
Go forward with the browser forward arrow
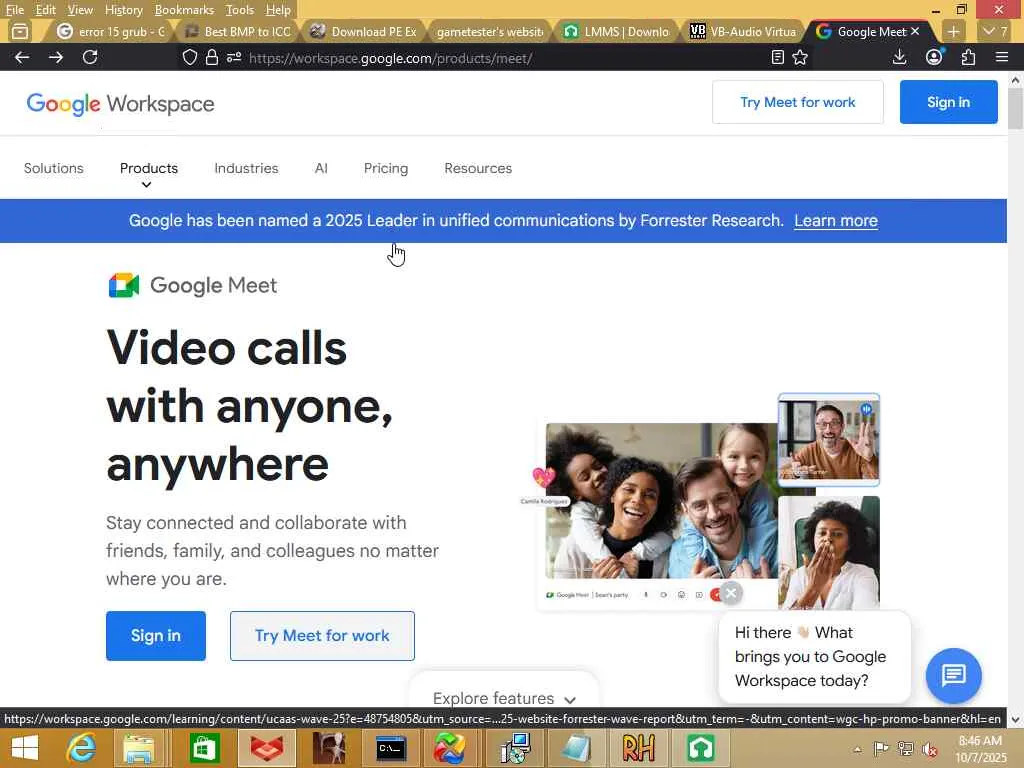click(x=56, y=57)
